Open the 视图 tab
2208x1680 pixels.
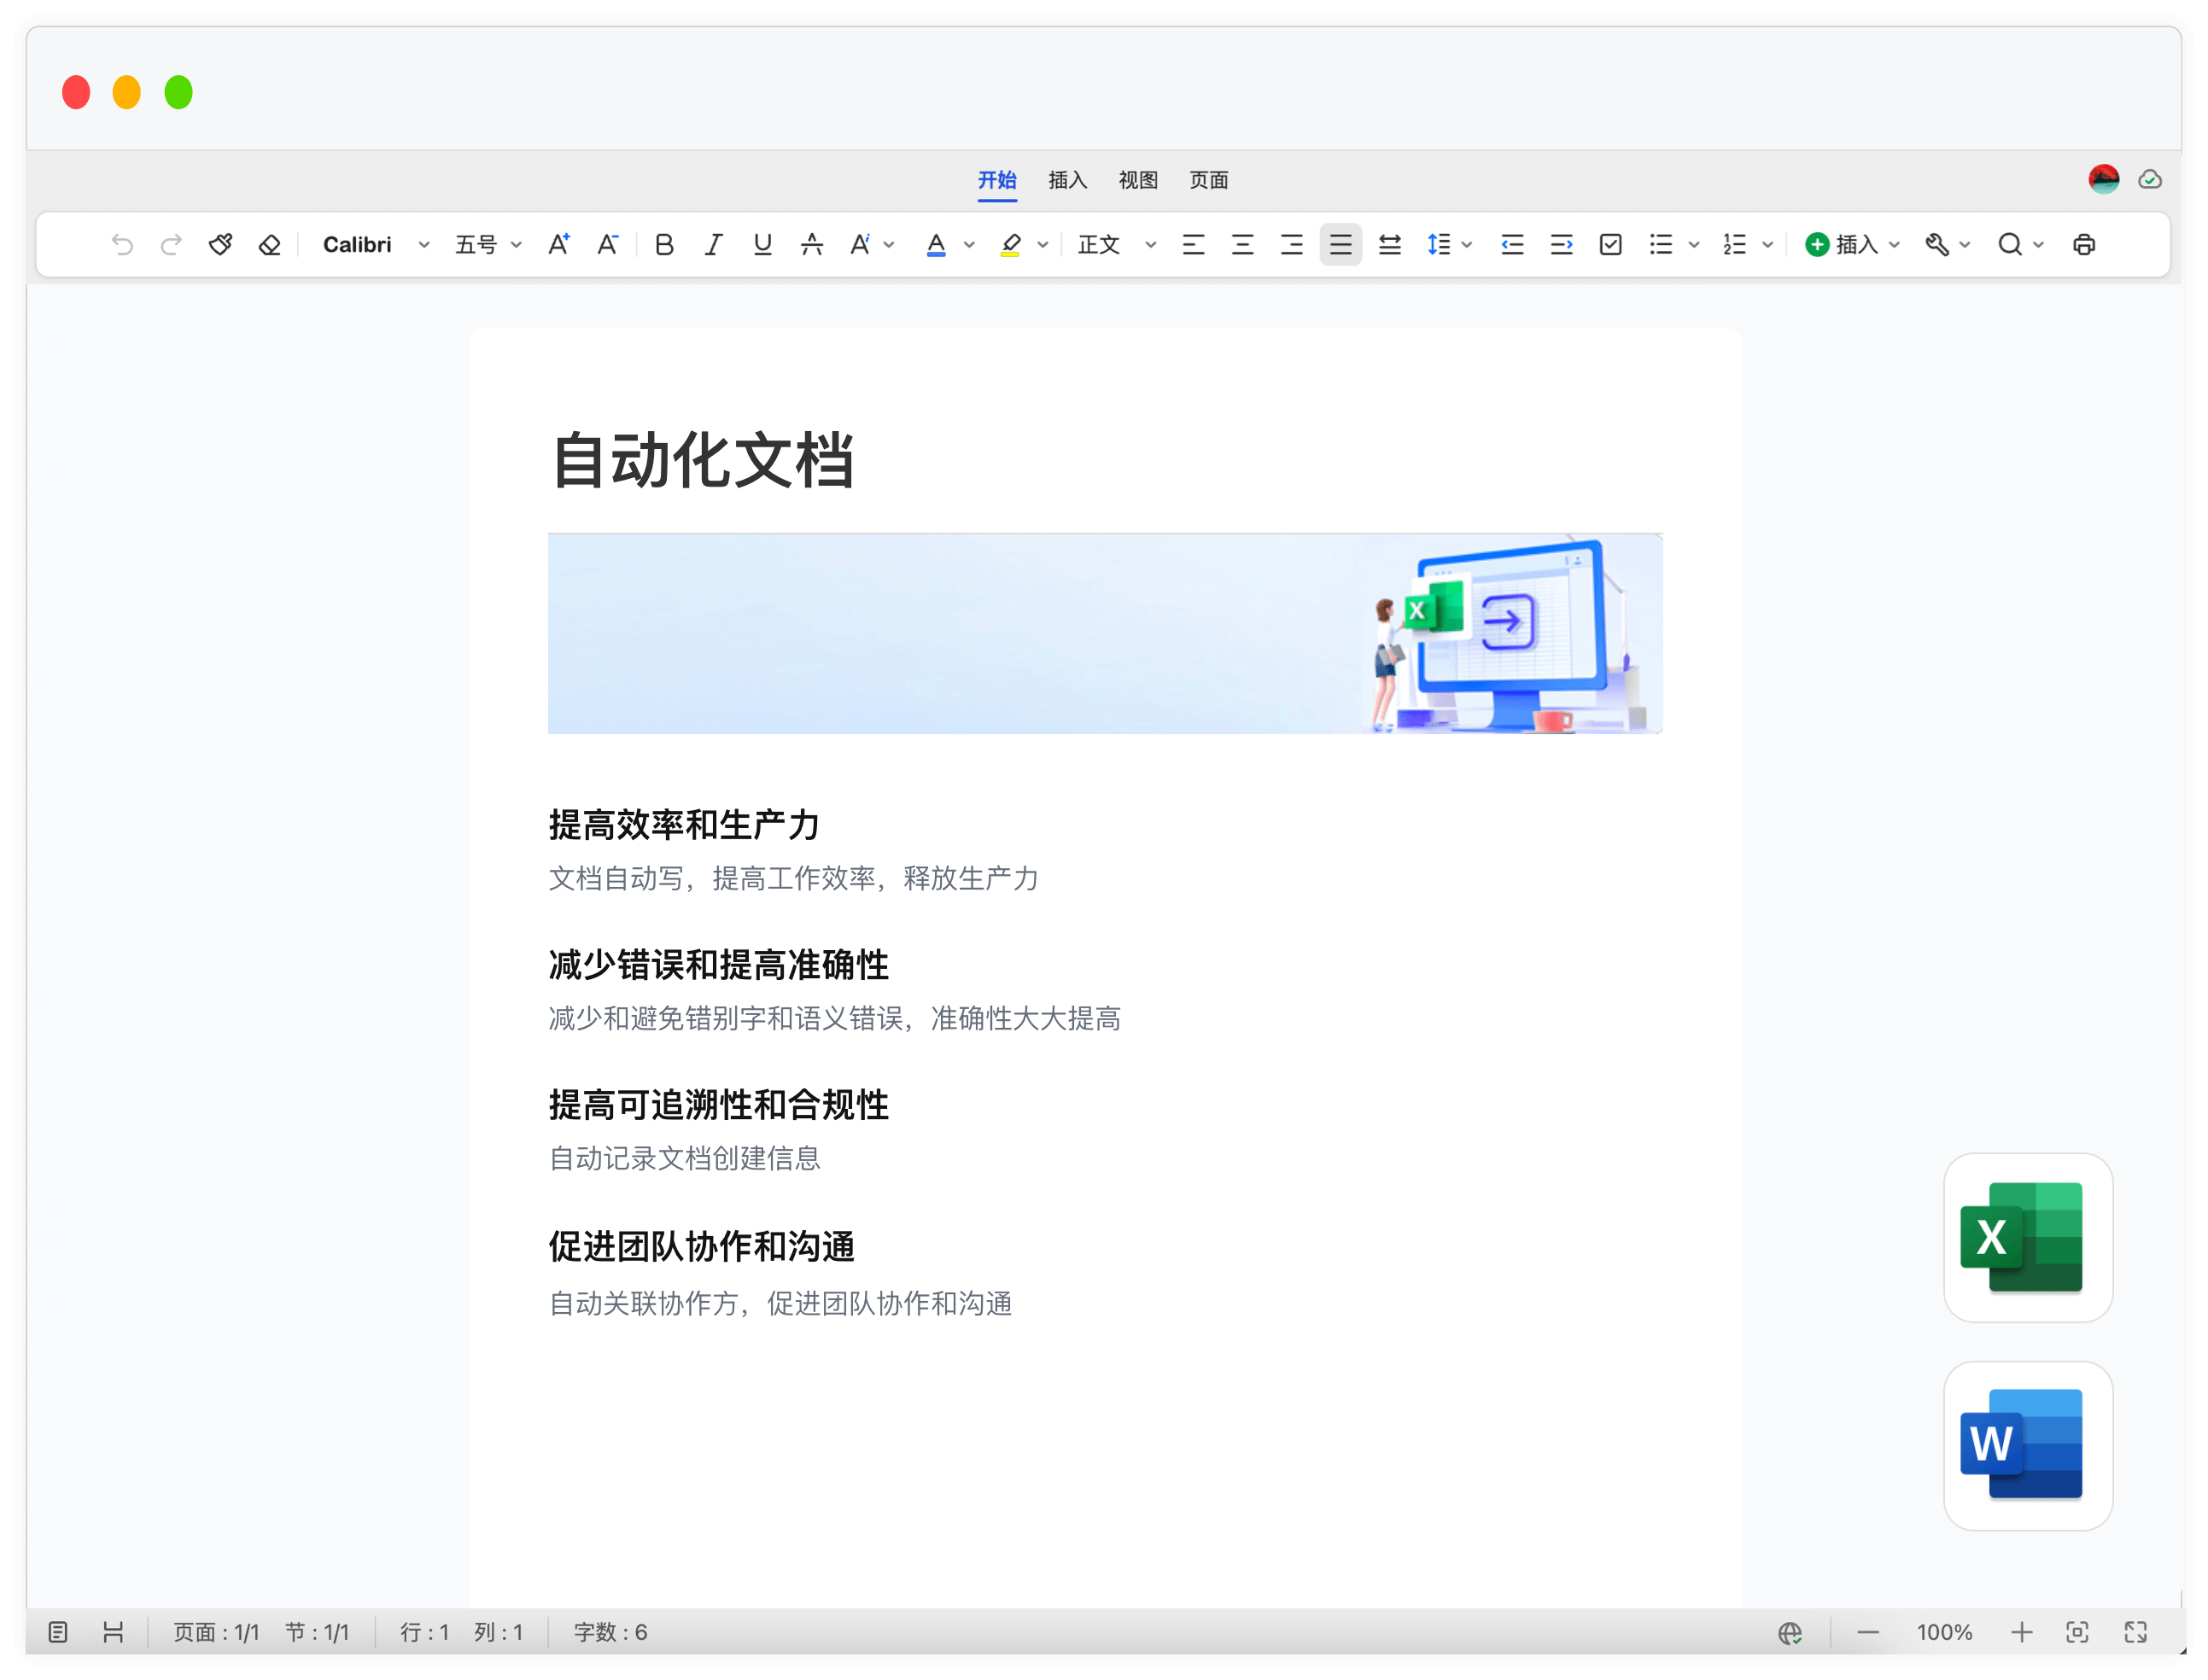coord(1138,180)
